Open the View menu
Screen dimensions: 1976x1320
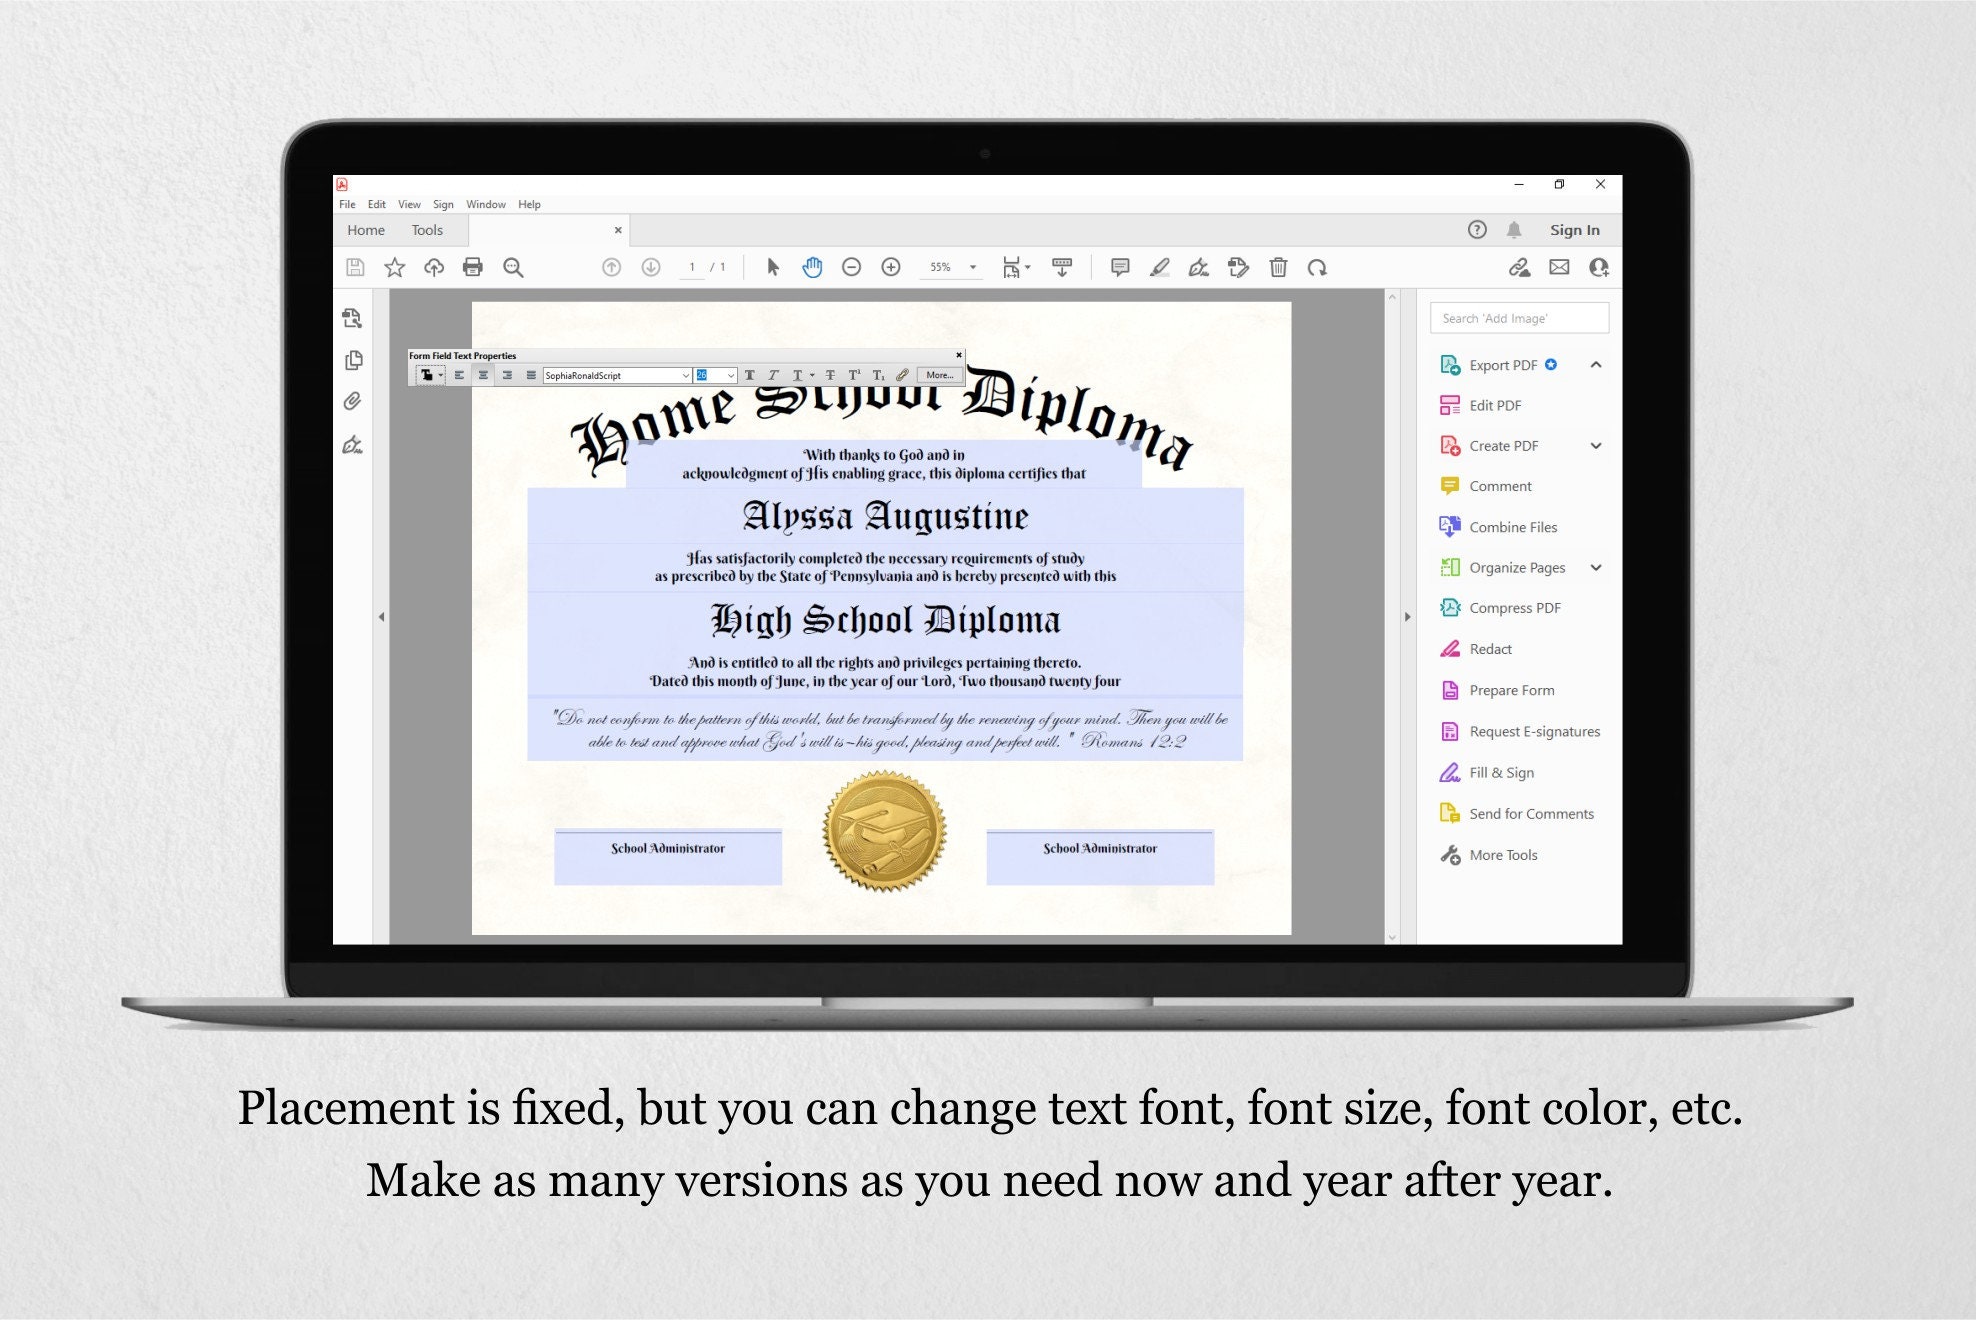(x=409, y=204)
